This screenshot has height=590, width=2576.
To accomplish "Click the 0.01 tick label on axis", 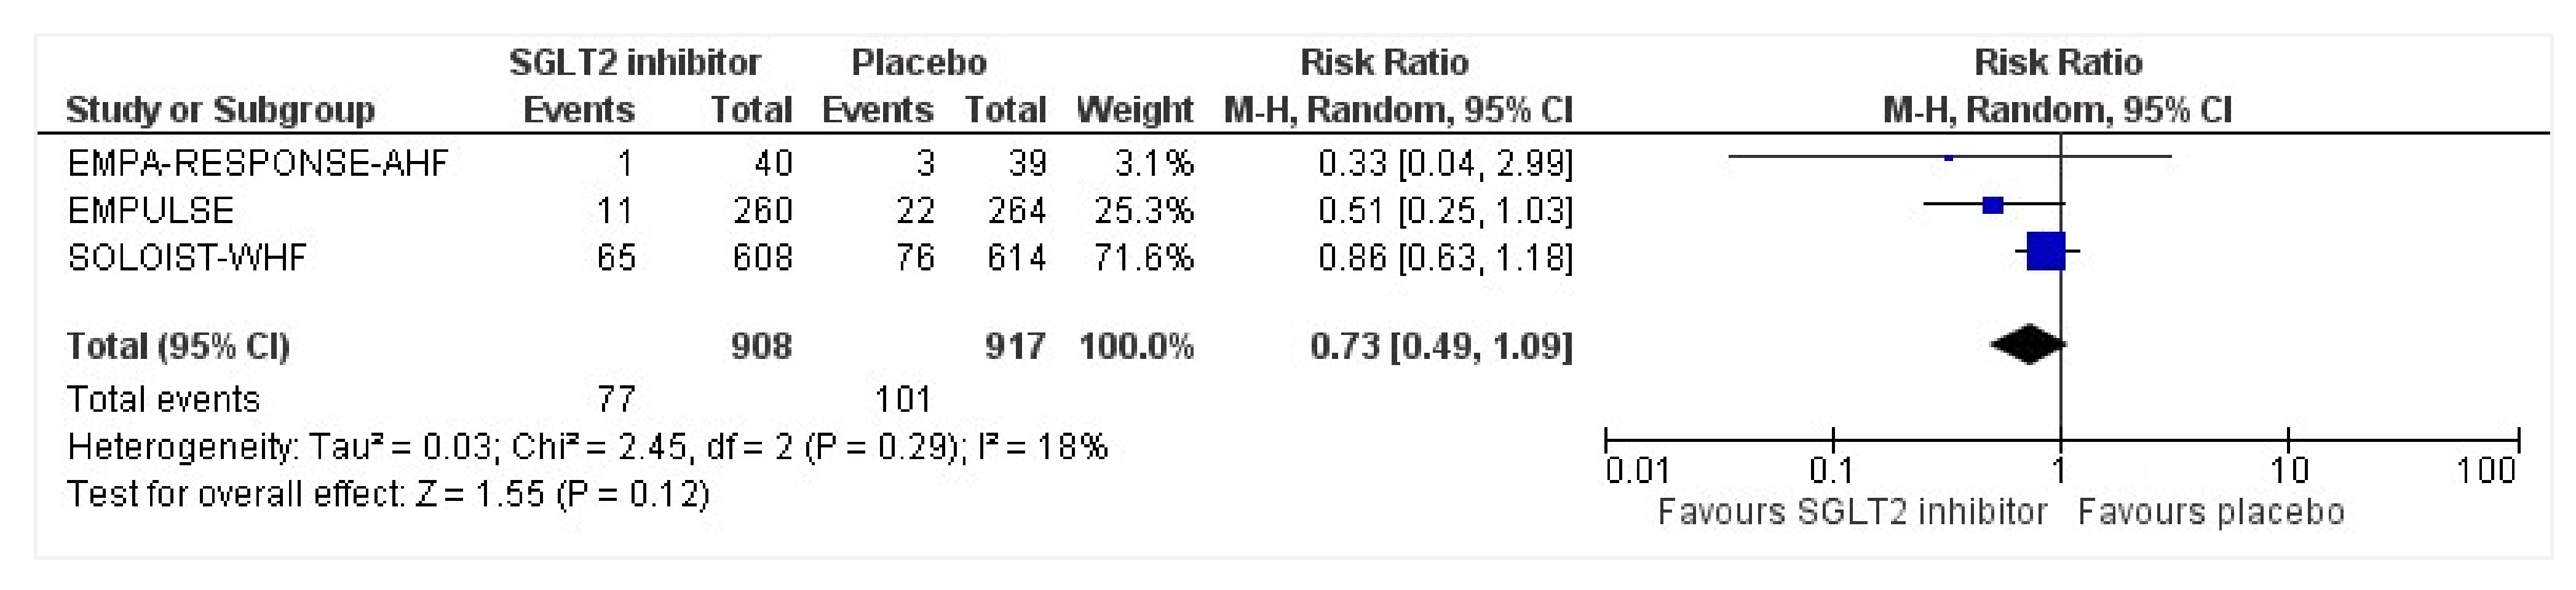I will pos(1637,470).
